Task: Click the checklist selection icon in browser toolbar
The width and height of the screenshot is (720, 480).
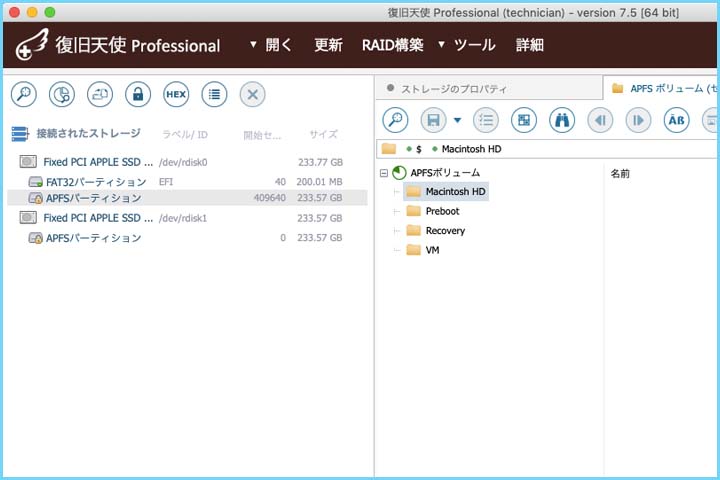Action: (485, 120)
